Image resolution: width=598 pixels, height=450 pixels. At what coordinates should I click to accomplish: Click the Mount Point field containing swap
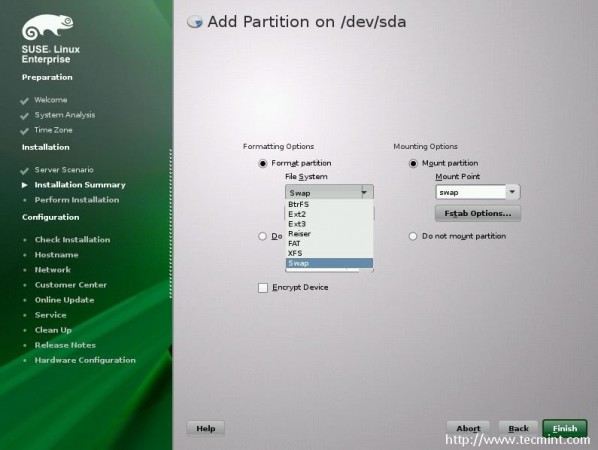[x=471, y=192]
